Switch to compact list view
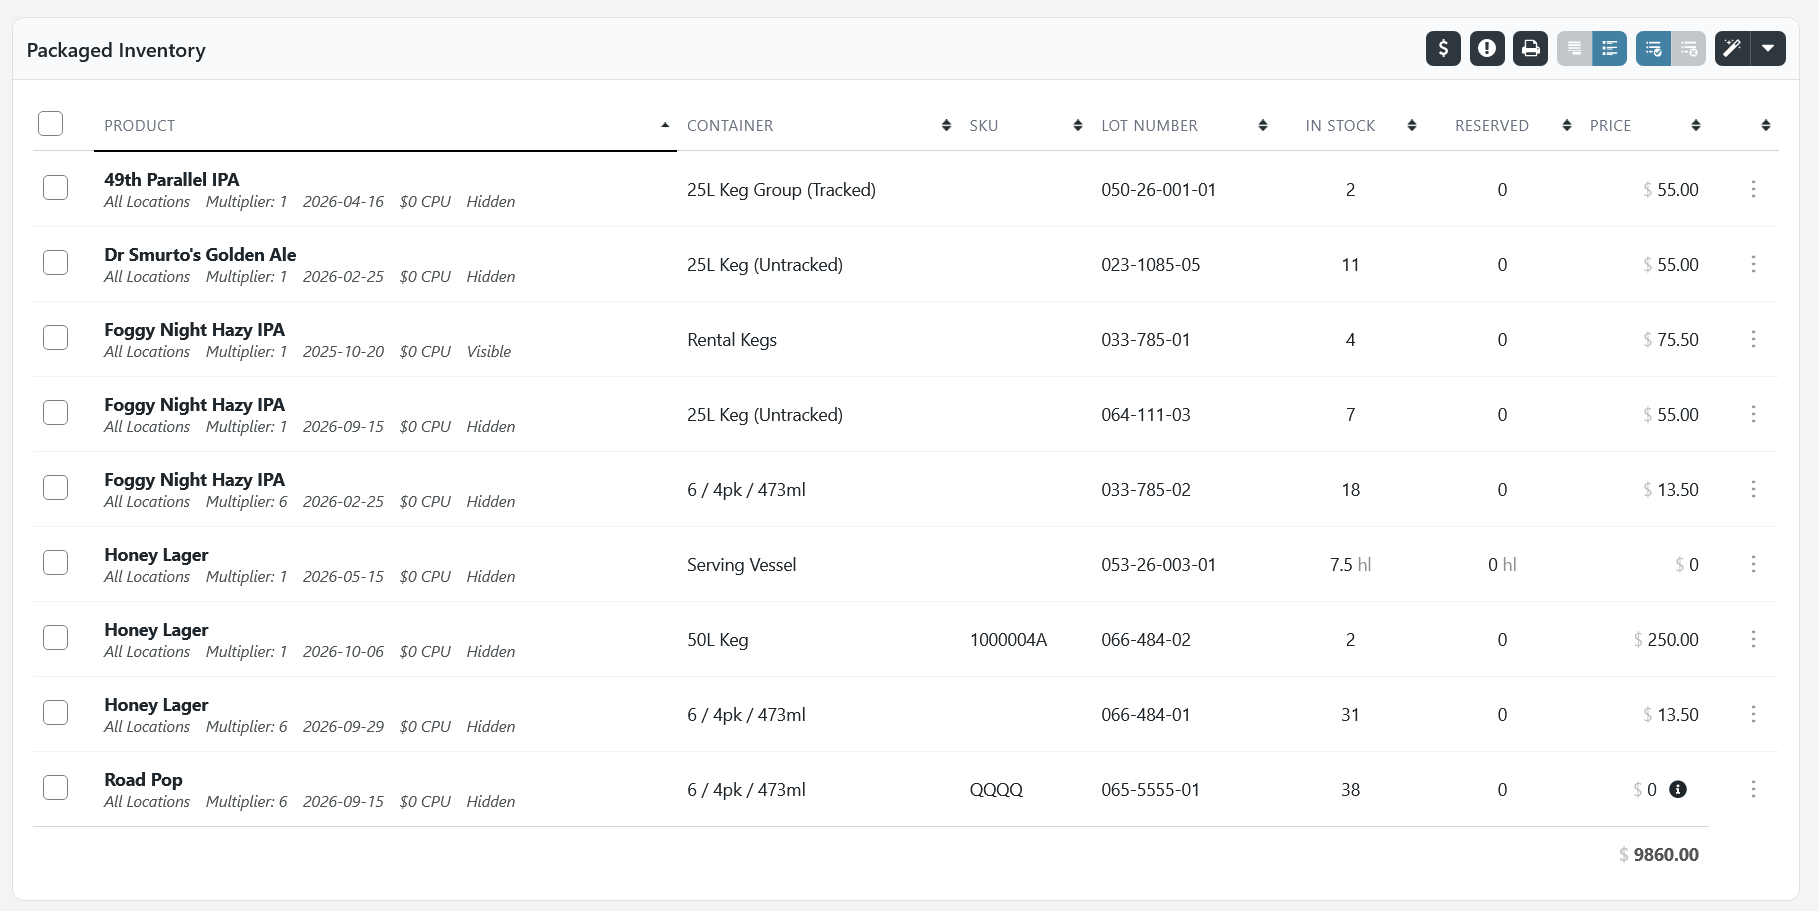The image size is (1819, 911). [x=1574, y=48]
